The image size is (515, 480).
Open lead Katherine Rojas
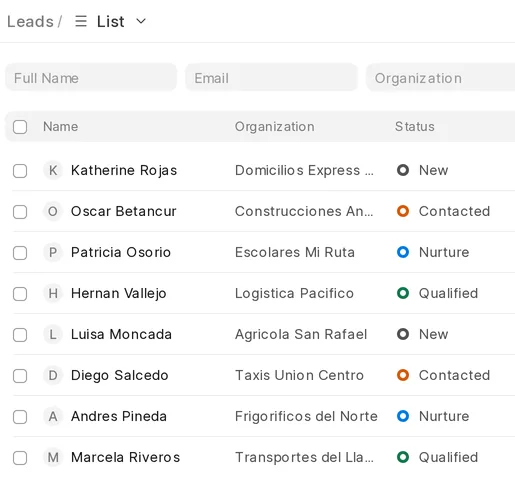(x=124, y=170)
